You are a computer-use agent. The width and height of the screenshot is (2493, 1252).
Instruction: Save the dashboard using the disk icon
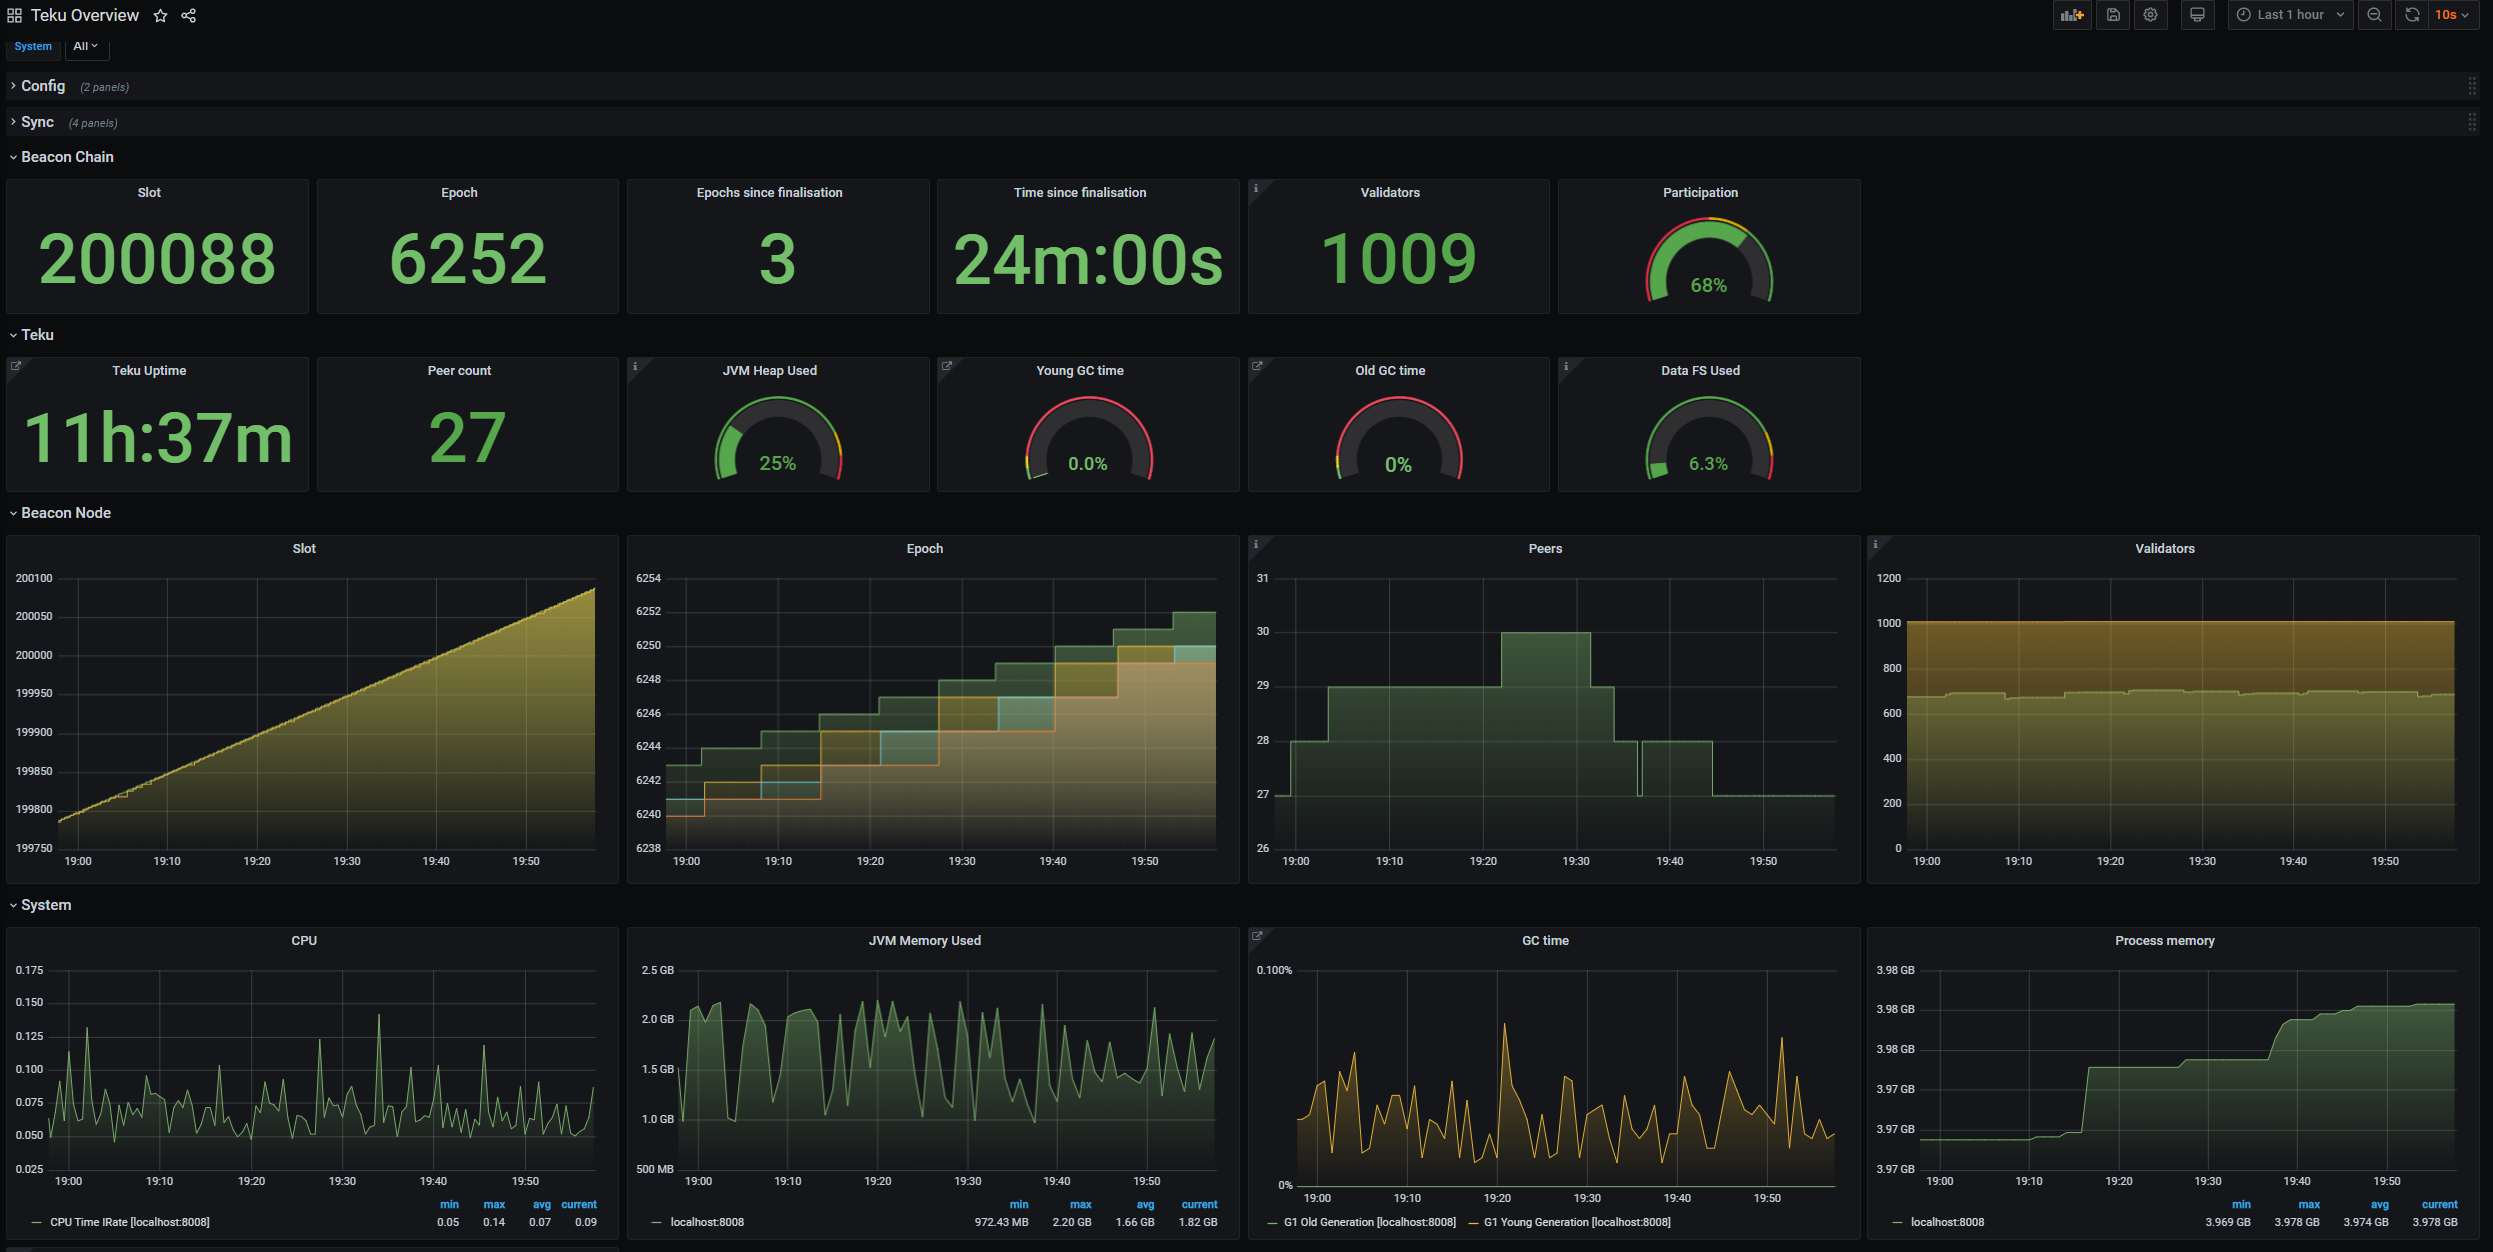coord(2113,15)
